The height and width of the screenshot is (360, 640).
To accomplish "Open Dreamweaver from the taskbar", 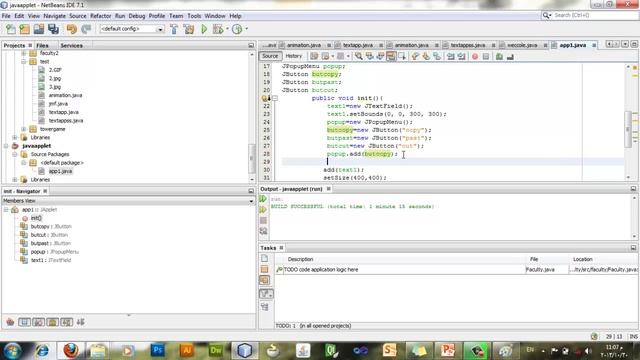I will pos(216,350).
